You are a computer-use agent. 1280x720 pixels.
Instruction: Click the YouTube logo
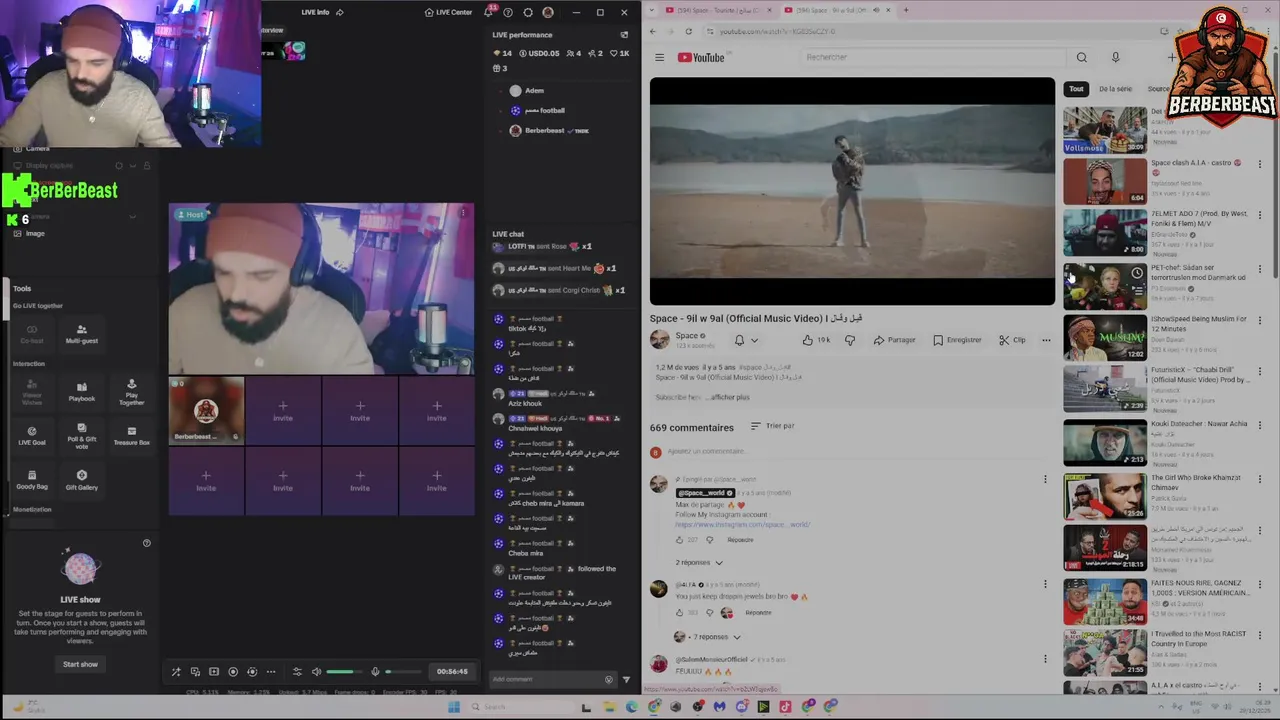[701, 57]
